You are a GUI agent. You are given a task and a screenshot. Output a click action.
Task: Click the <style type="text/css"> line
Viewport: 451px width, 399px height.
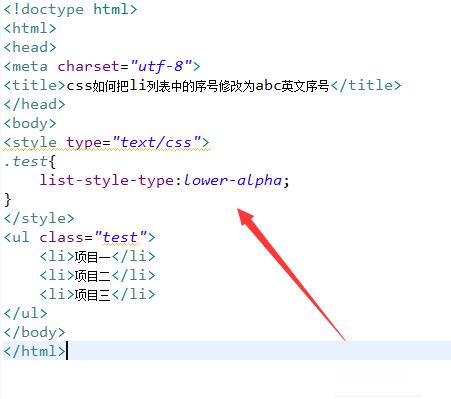point(107,142)
